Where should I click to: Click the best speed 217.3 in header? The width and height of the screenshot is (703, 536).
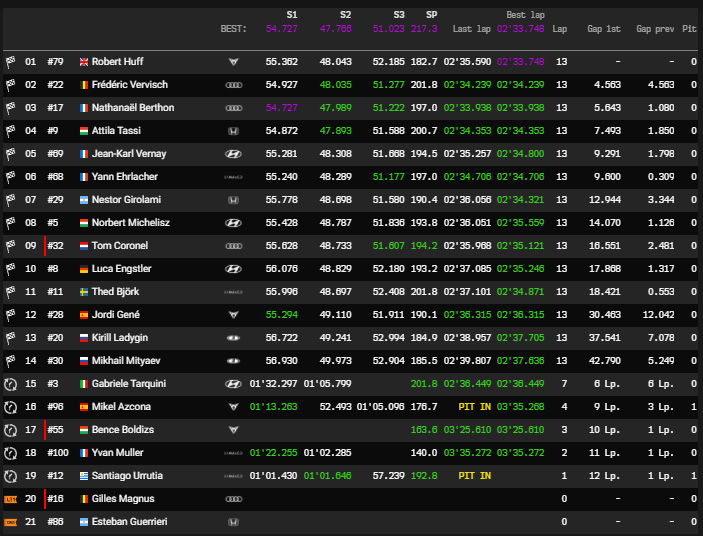click(x=424, y=29)
